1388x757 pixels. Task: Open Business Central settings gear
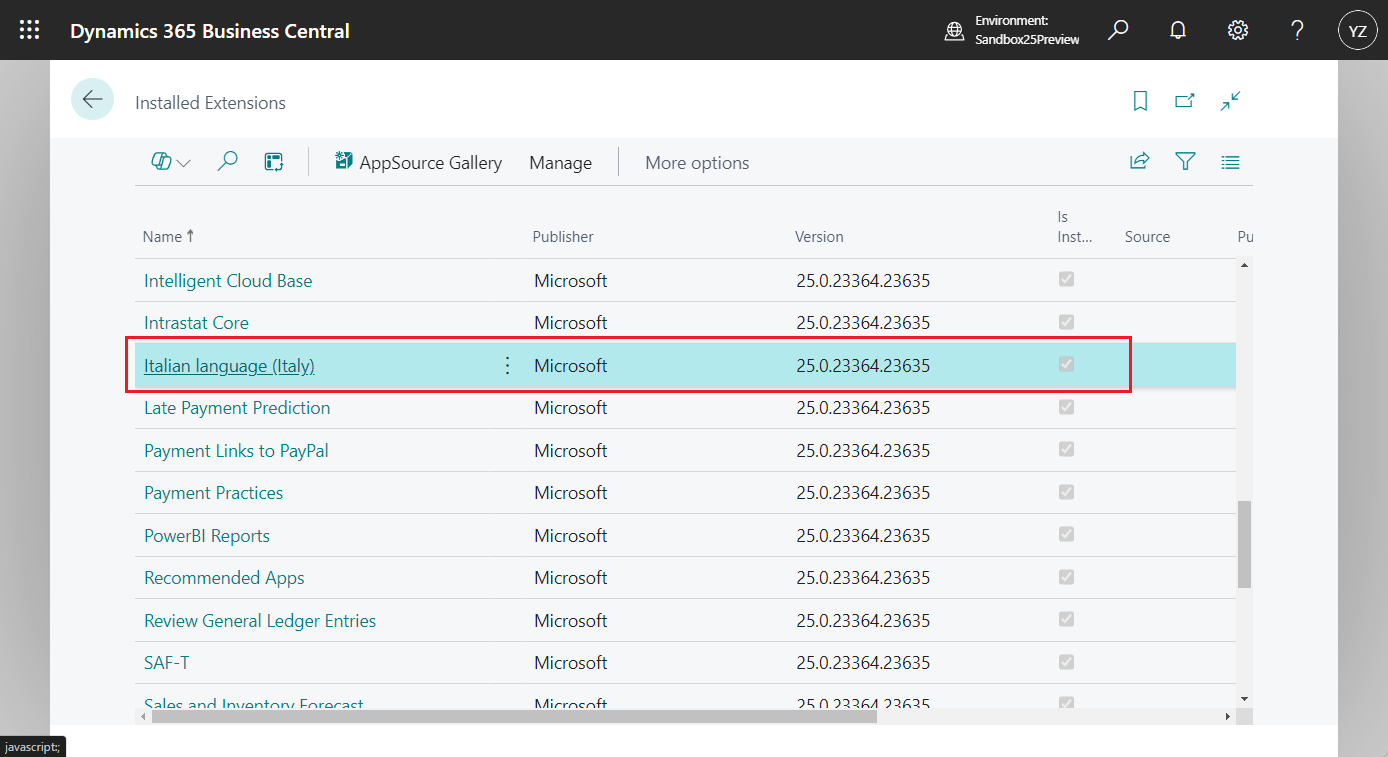click(x=1237, y=30)
